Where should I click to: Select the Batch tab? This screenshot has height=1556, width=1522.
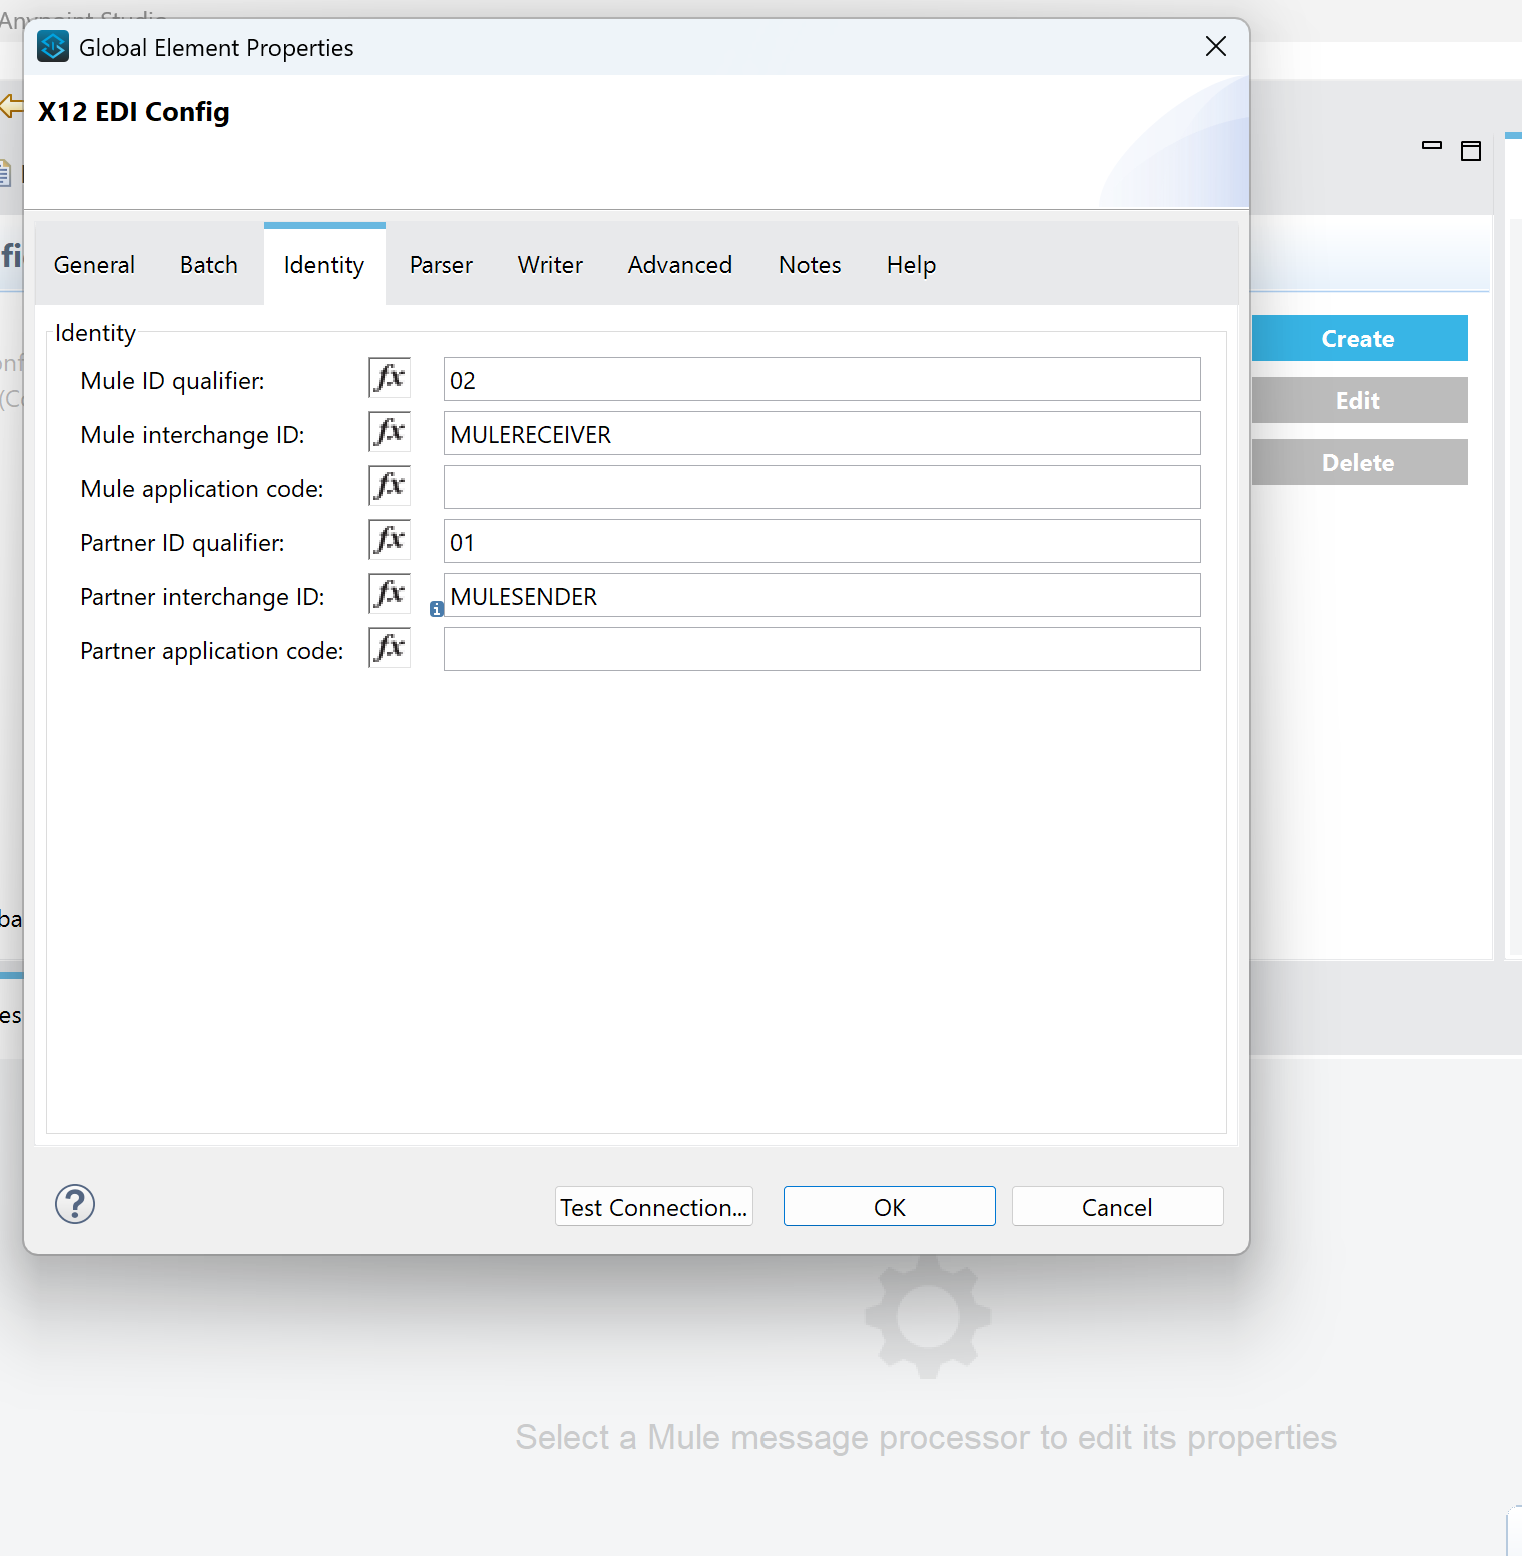[x=208, y=264]
